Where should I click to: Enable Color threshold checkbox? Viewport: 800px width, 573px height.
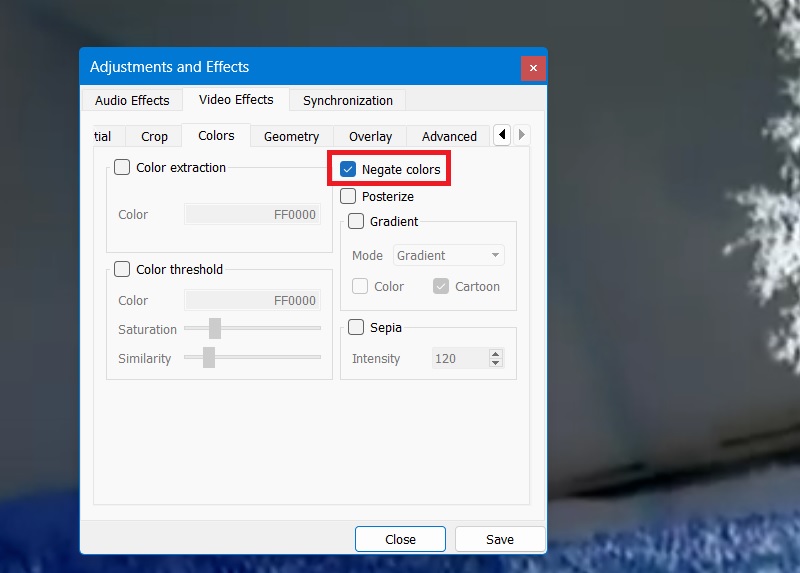[x=122, y=269]
